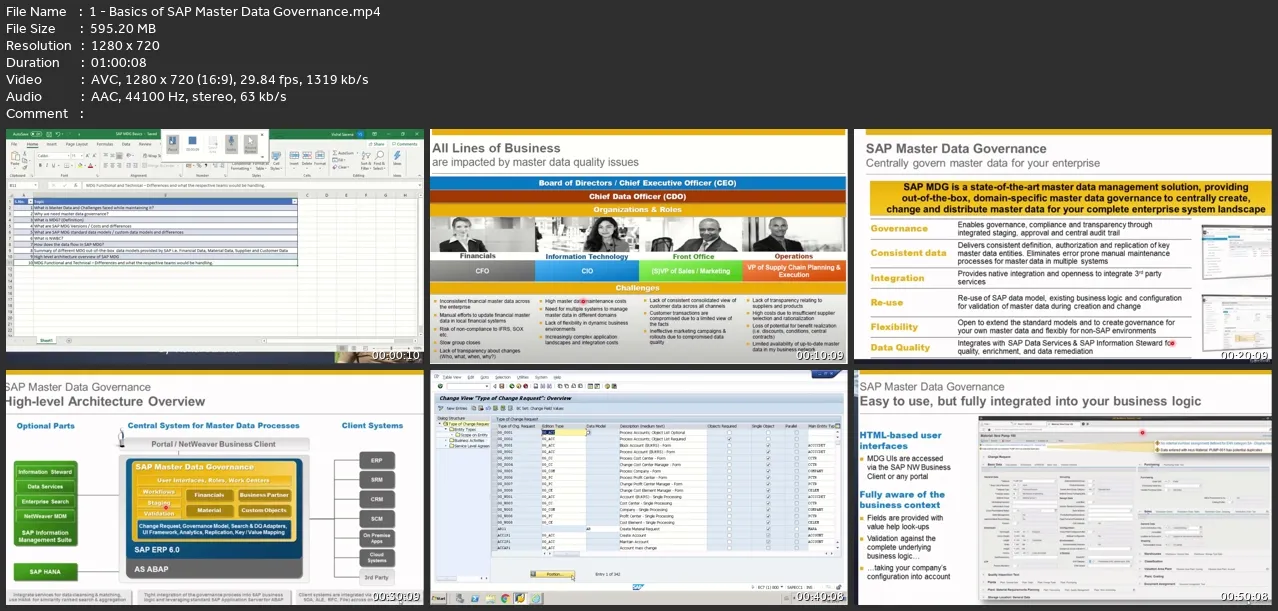The image size is (1278, 611).
Task: Click the Ideas lightning icon in Excel
Action: coord(397,156)
